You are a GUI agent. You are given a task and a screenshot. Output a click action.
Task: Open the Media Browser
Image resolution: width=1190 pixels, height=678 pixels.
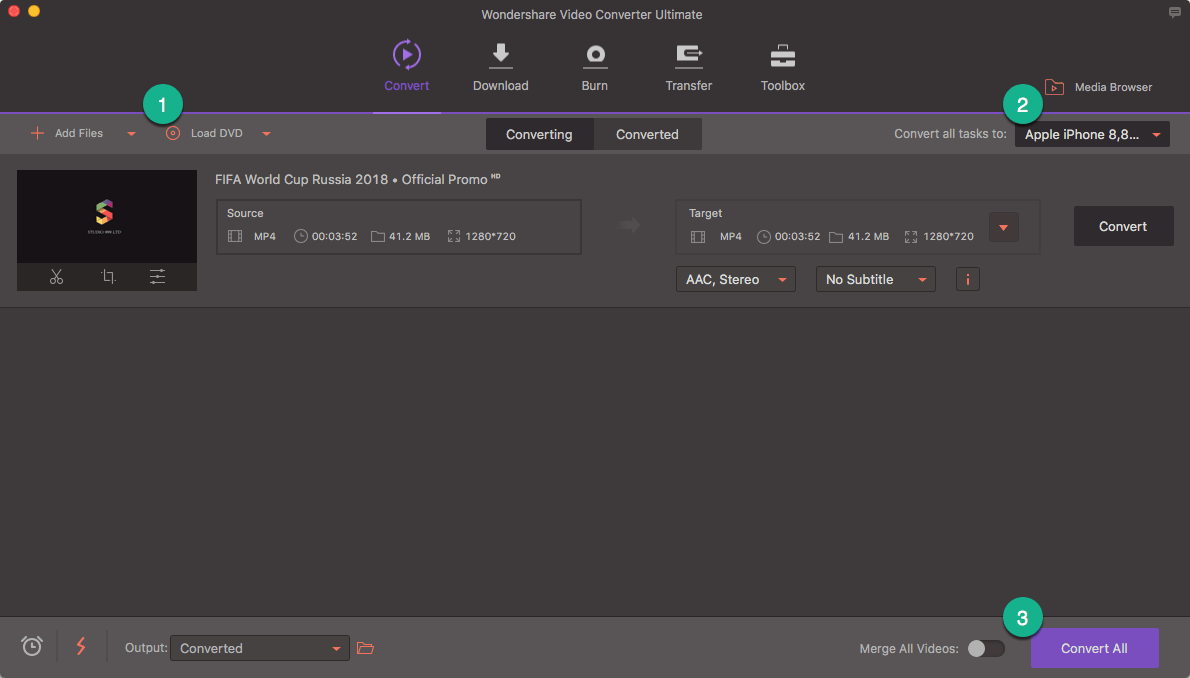(x=1098, y=87)
